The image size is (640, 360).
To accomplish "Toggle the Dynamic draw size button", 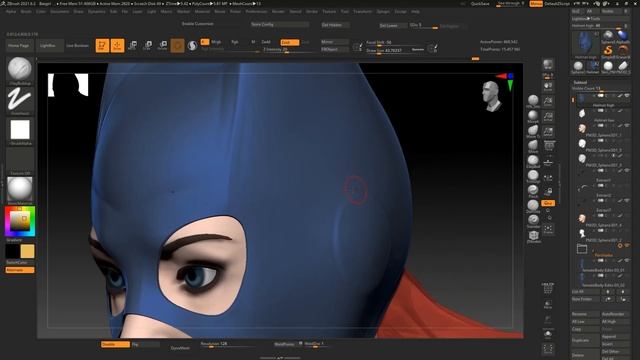I will click(x=418, y=49).
